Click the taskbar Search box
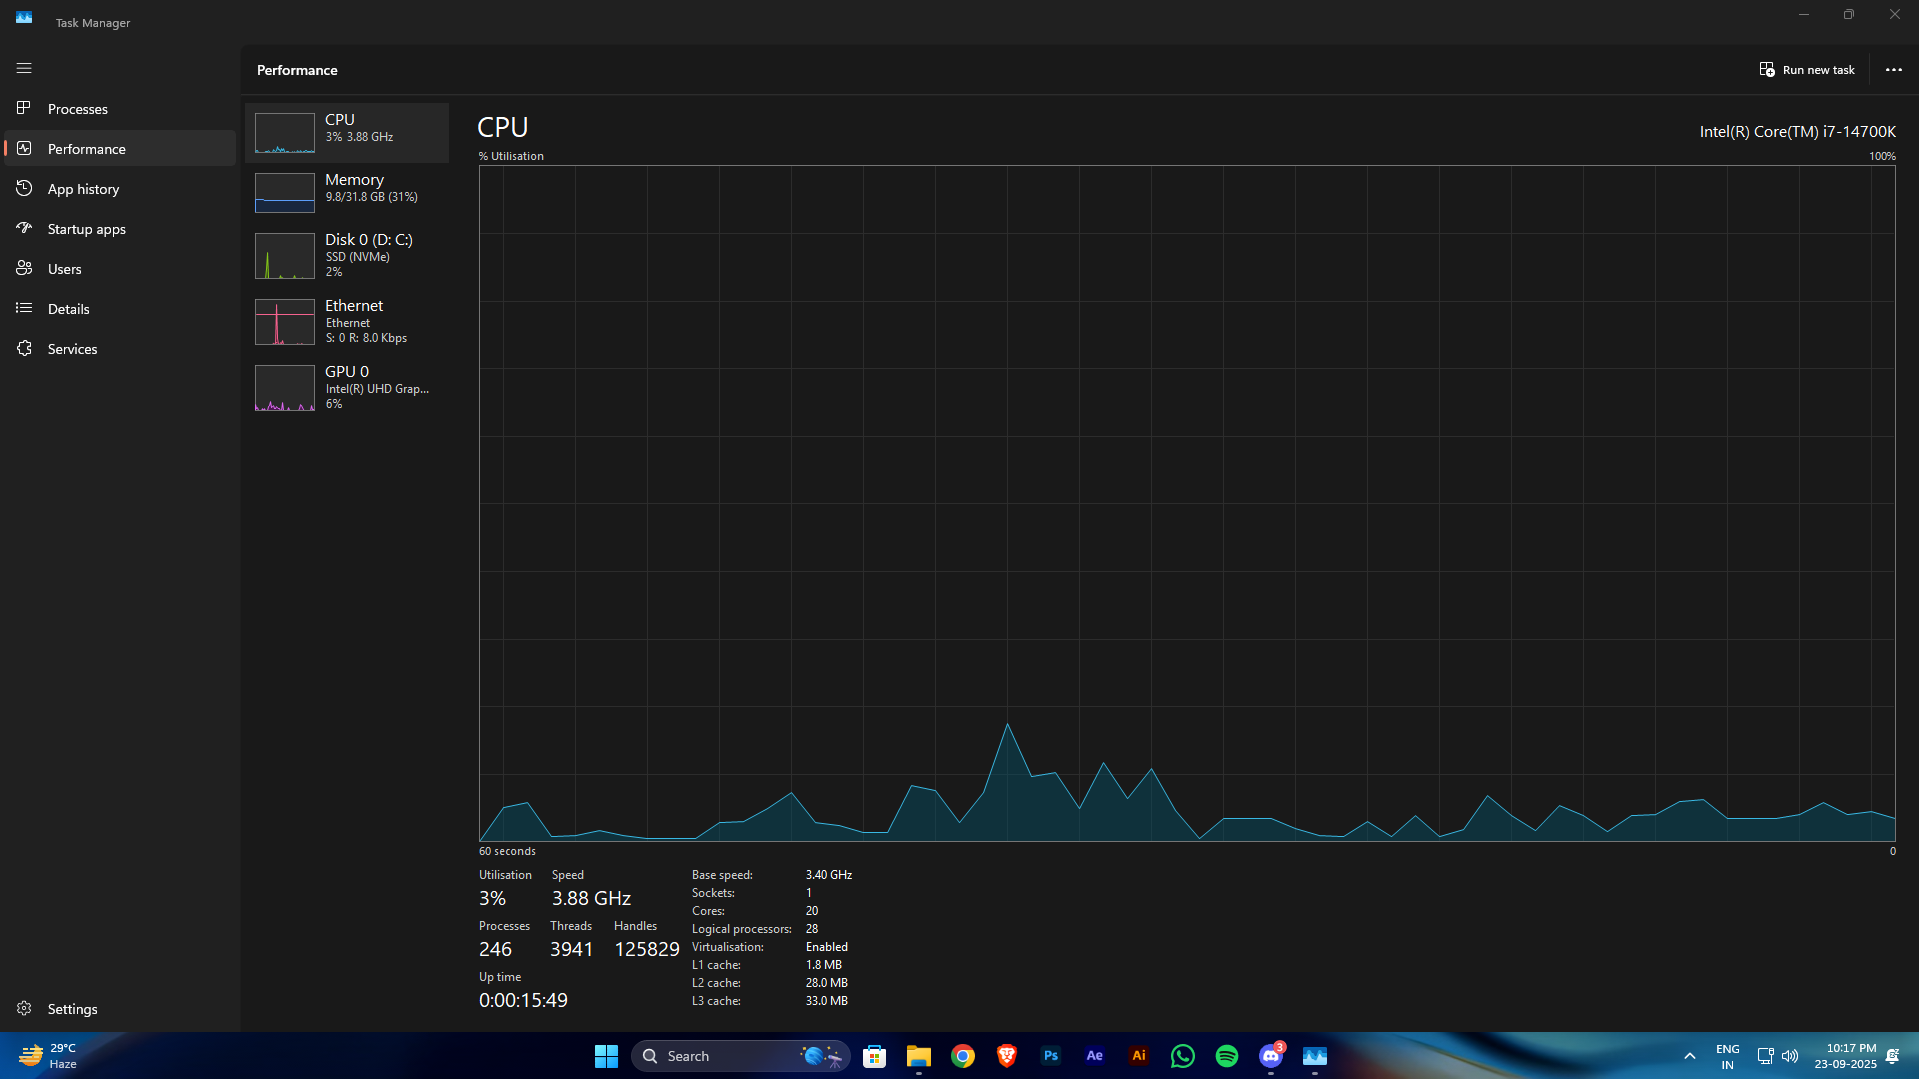Image resolution: width=1919 pixels, height=1079 pixels. click(x=740, y=1056)
